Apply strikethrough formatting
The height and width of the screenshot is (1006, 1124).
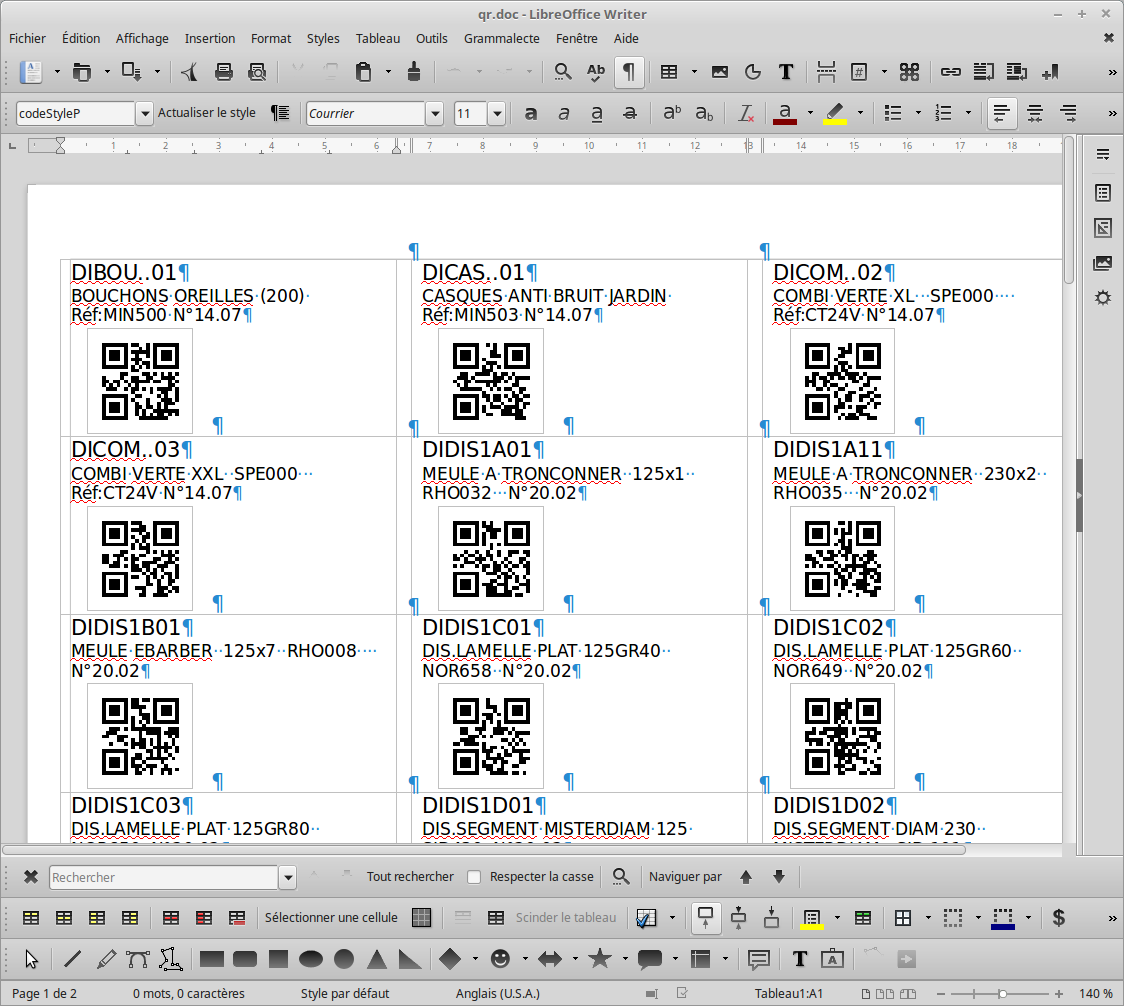pos(629,113)
